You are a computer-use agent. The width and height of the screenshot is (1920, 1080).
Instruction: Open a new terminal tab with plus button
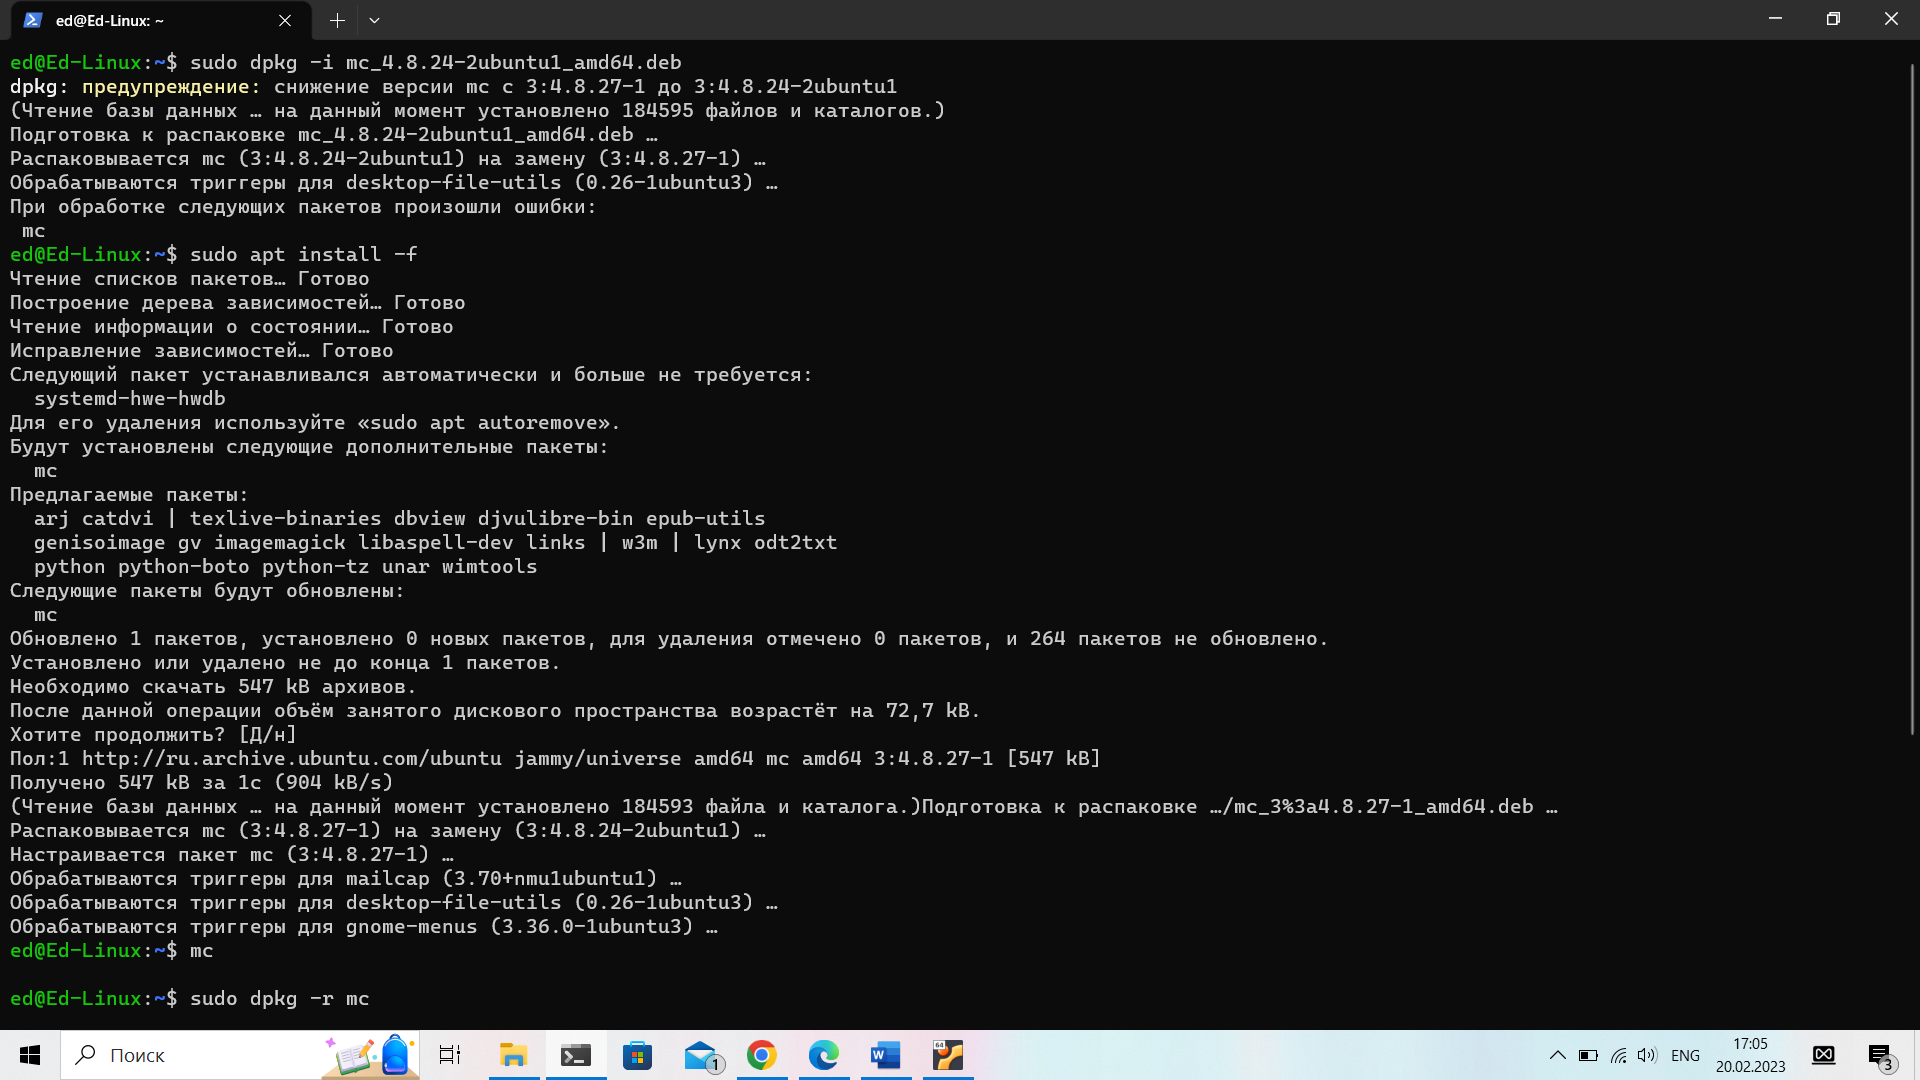337,20
